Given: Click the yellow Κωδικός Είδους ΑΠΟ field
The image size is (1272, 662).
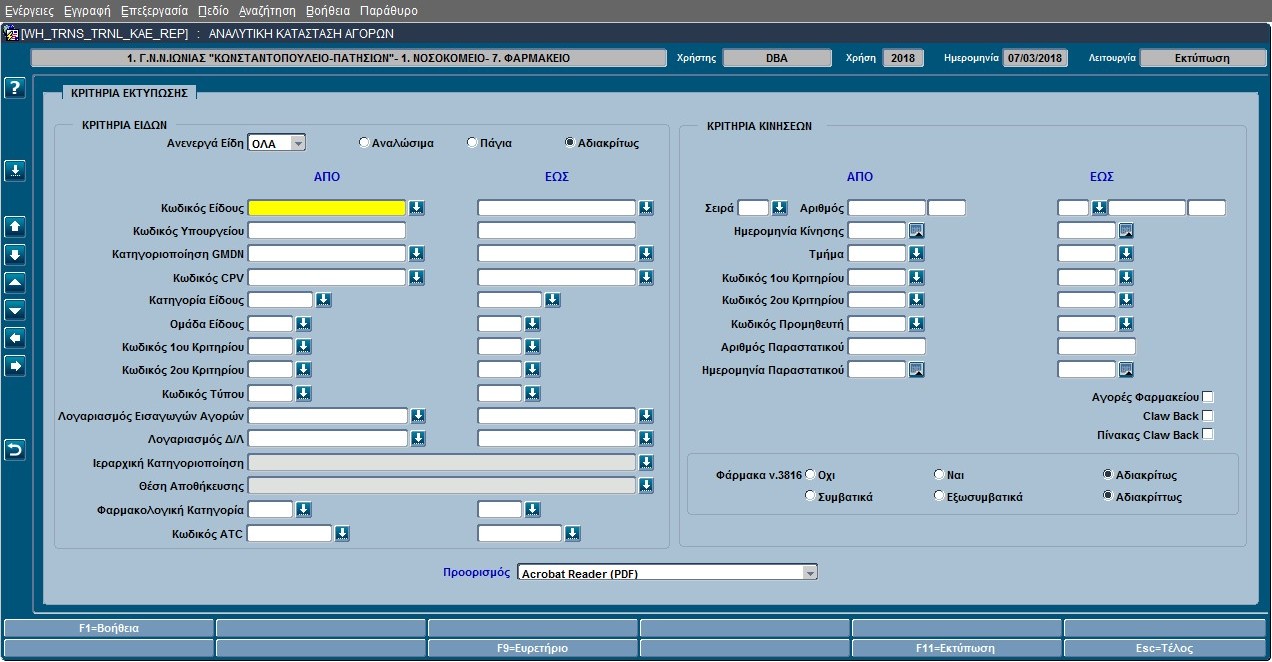Looking at the screenshot, I should point(327,208).
